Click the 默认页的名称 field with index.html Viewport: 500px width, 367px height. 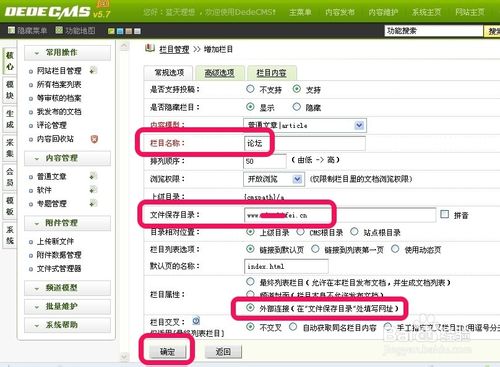click(x=286, y=266)
